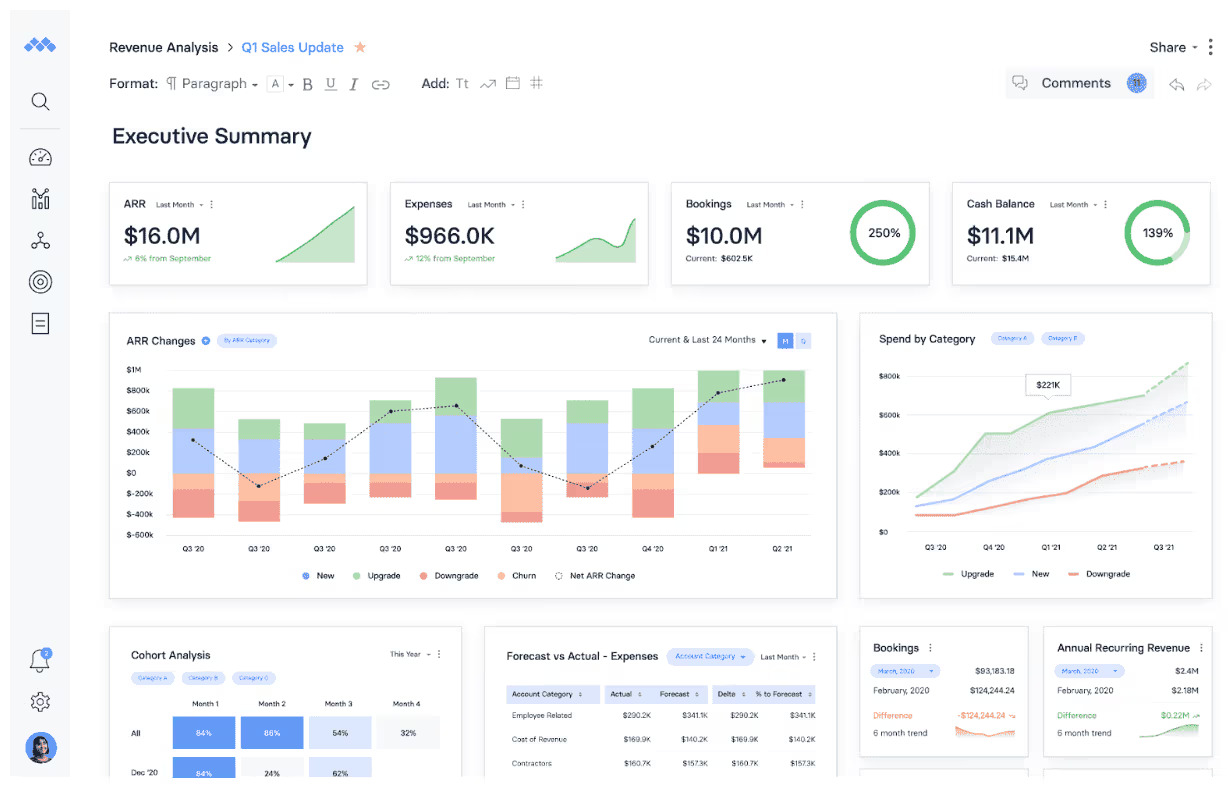Toggle the Churn series in ARR legend
The image size is (1228, 790).
click(x=517, y=576)
